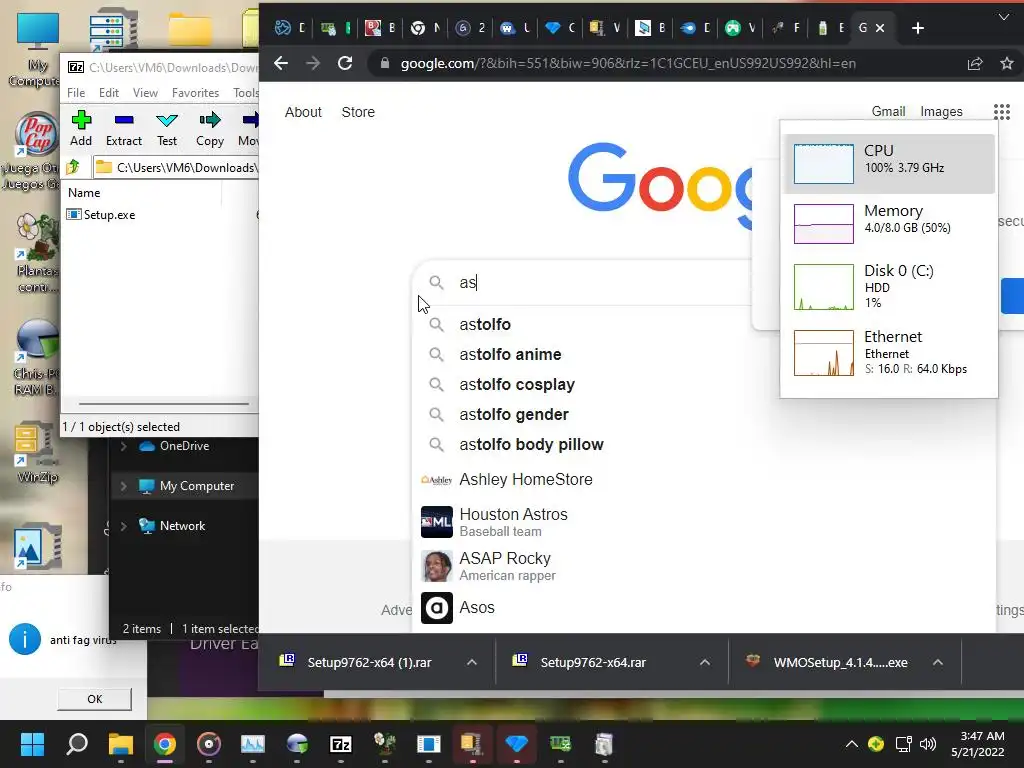The image size is (1024, 768).
Task: Click OK in the anti virus dialog
Action: coord(95,699)
